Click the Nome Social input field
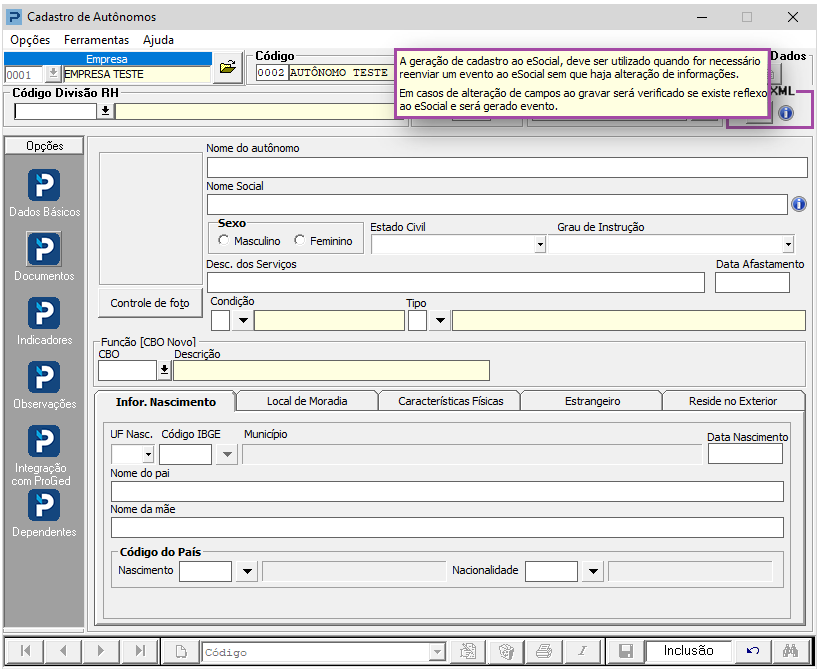Image resolution: width=821 pixels, height=669 pixels. (x=497, y=205)
